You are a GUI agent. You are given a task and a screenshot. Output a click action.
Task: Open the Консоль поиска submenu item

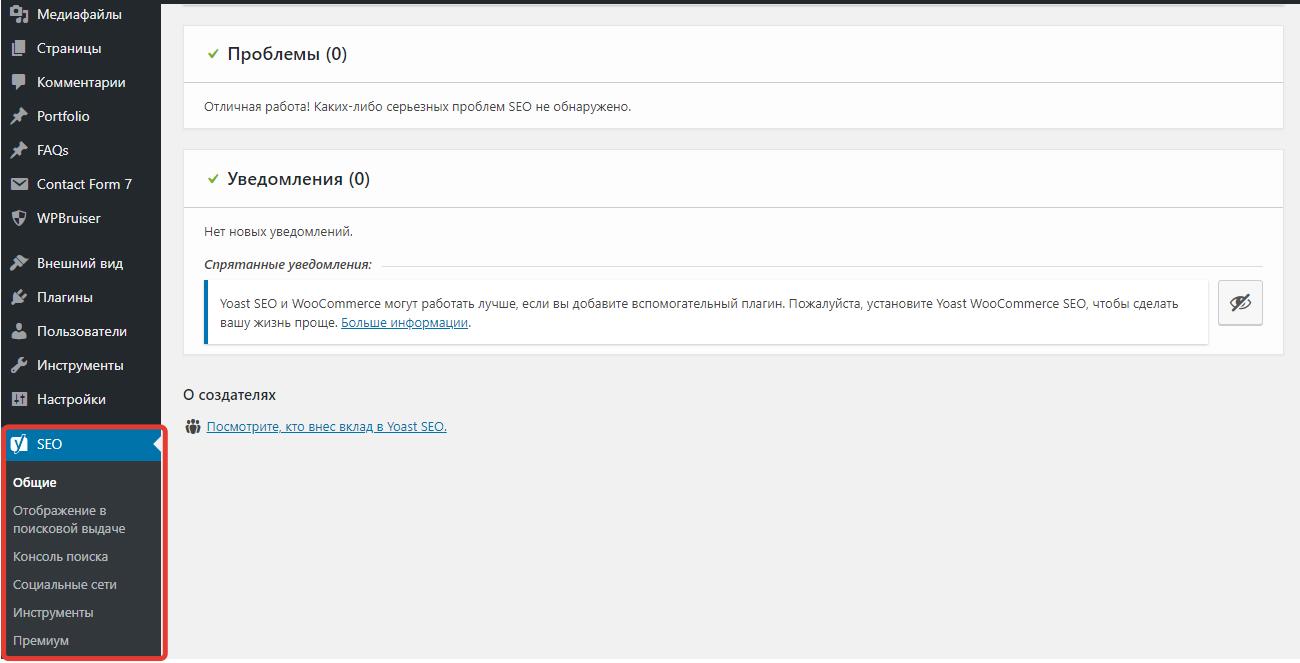point(60,557)
